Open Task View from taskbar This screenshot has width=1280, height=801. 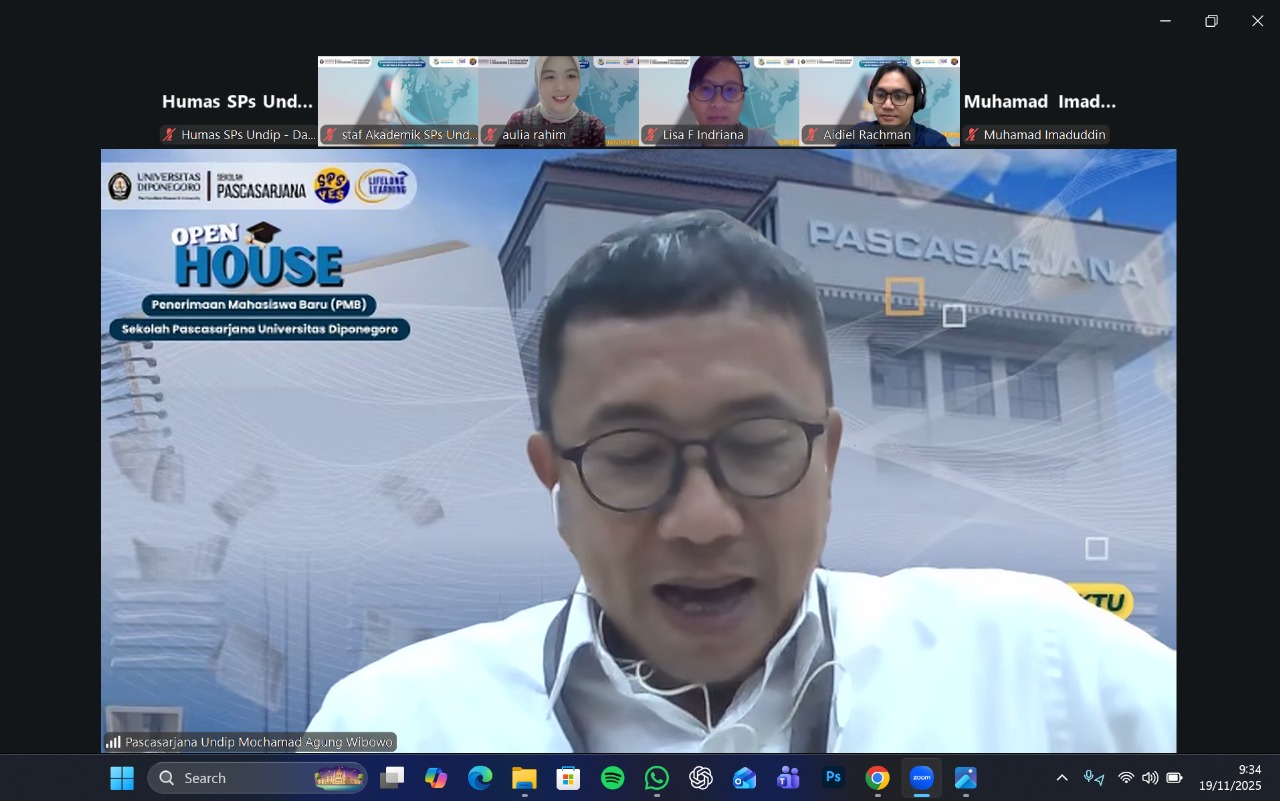tap(392, 778)
